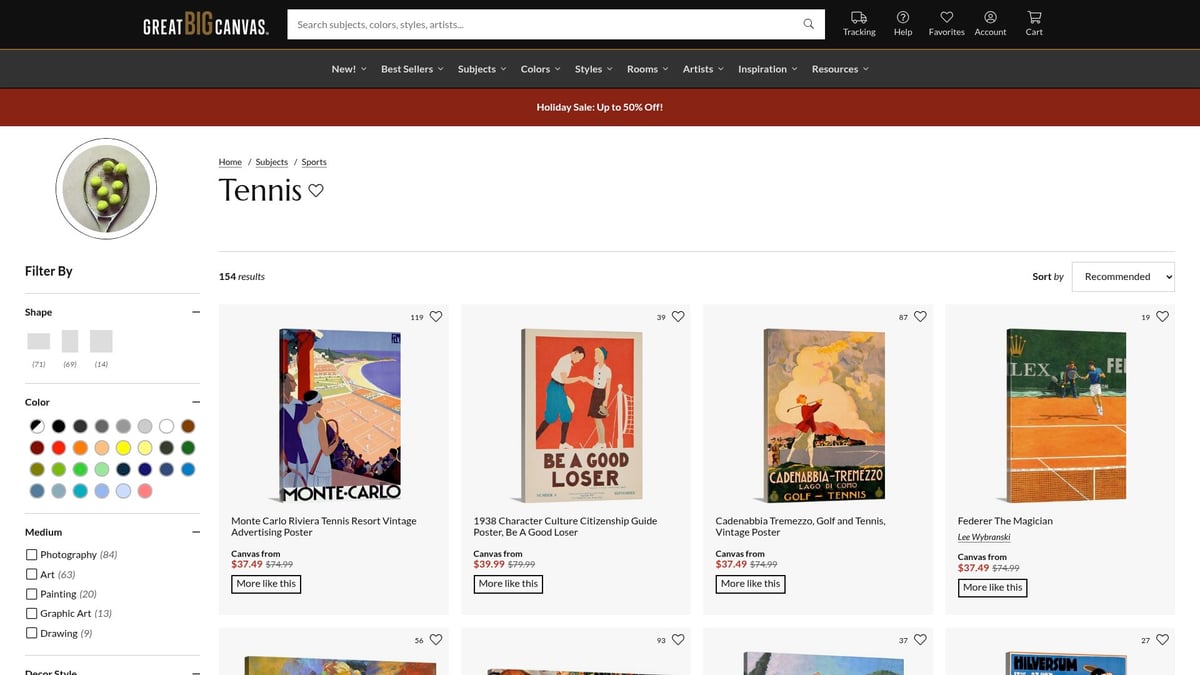Viewport: 1200px width, 675px height.
Task: Open the Best Sellers menu
Action: [411, 69]
